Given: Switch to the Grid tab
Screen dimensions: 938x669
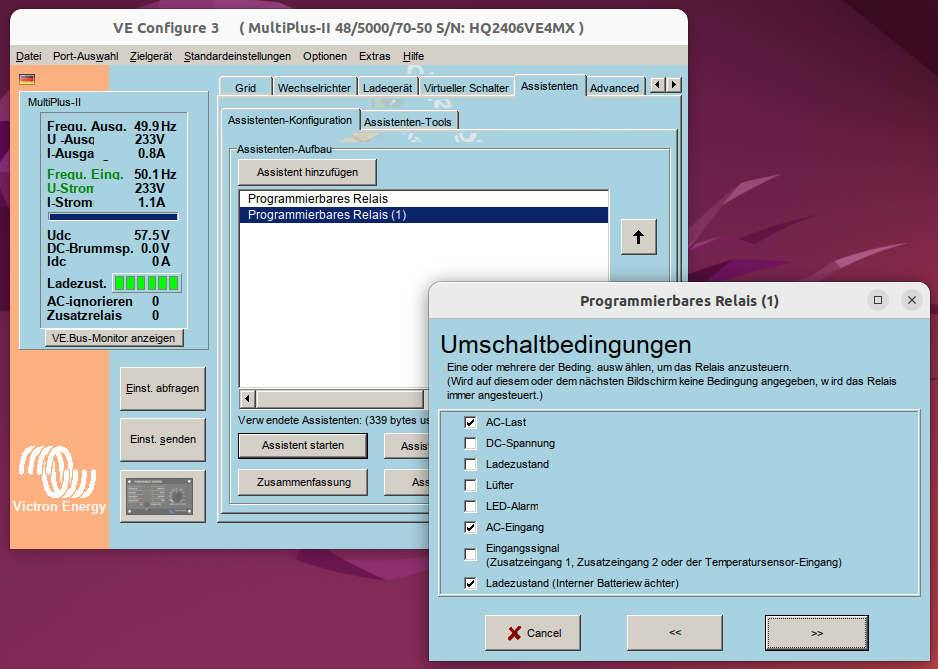Looking at the screenshot, I should 245,87.
